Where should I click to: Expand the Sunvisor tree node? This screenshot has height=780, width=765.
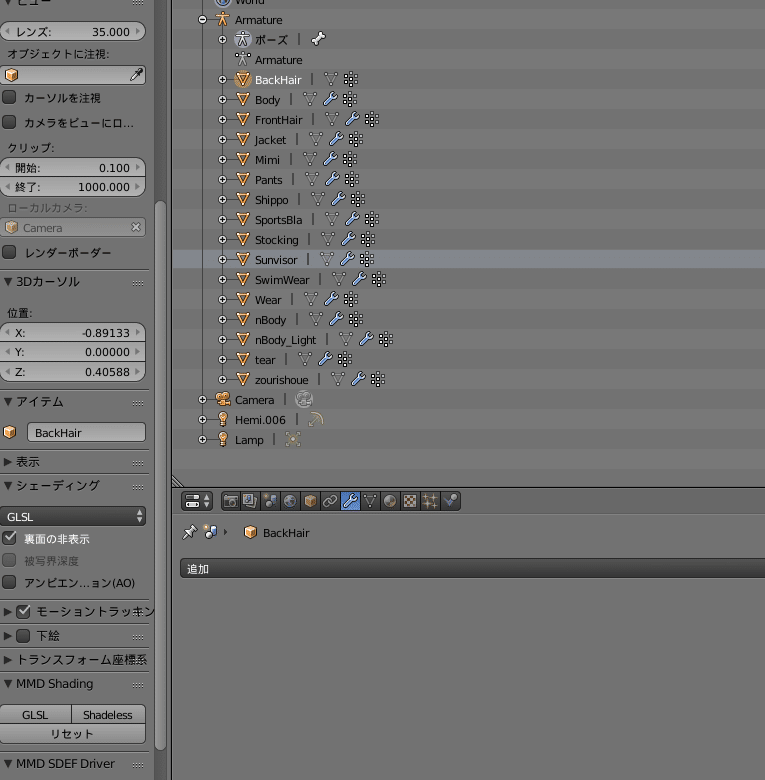coord(222,260)
